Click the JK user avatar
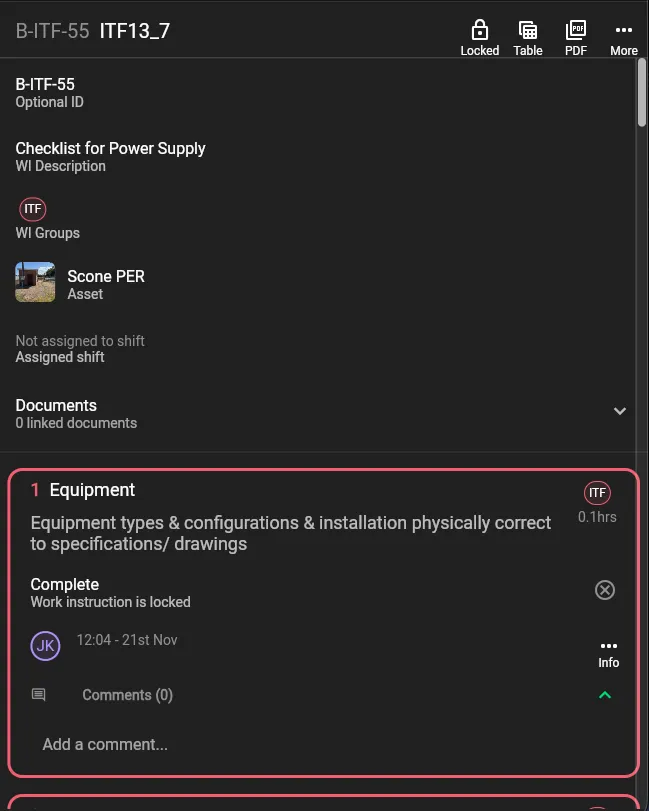 pyautogui.click(x=45, y=646)
